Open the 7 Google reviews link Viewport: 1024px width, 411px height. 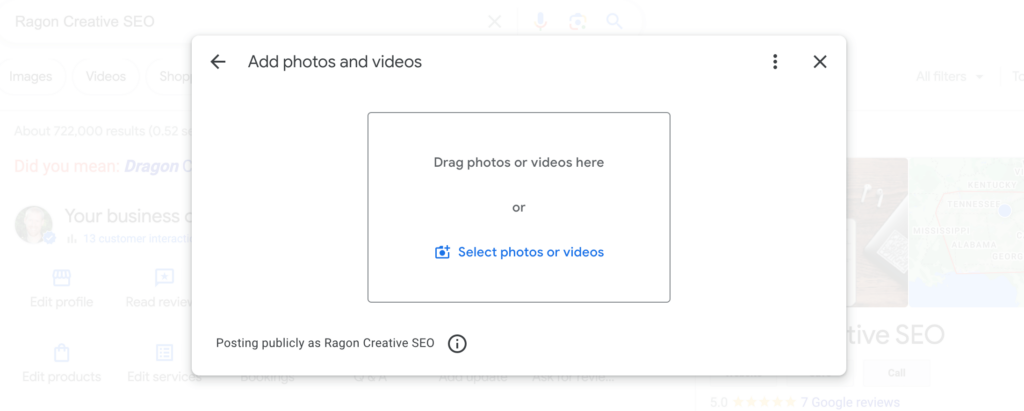click(850, 402)
